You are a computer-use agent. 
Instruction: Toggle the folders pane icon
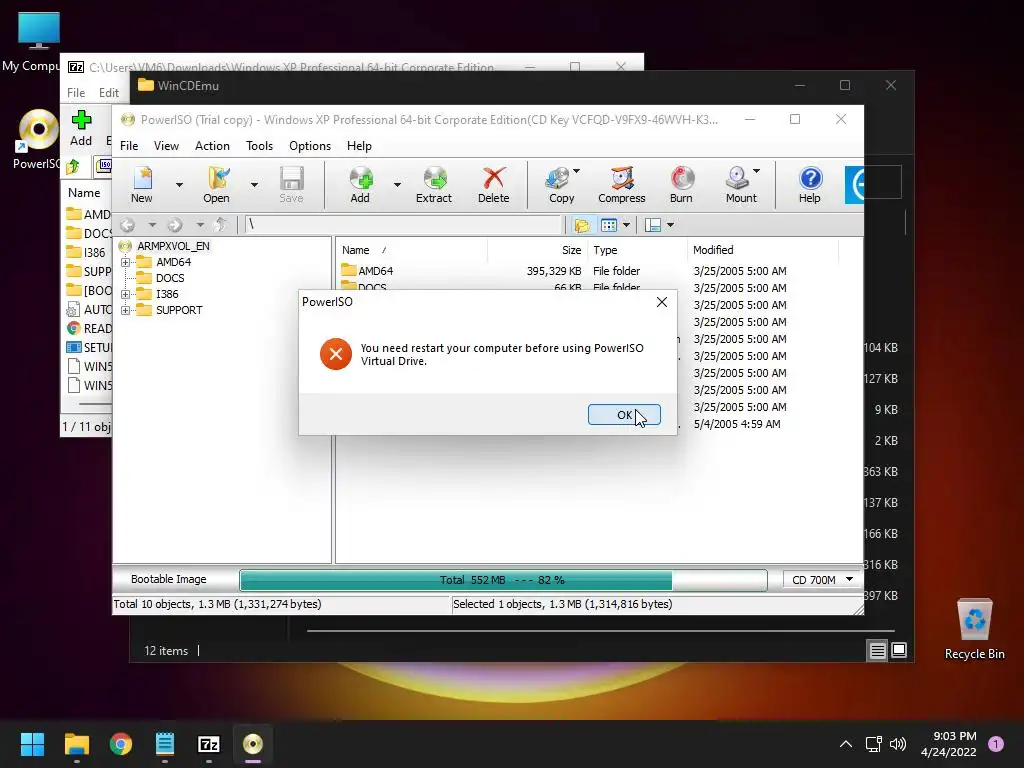click(582, 225)
